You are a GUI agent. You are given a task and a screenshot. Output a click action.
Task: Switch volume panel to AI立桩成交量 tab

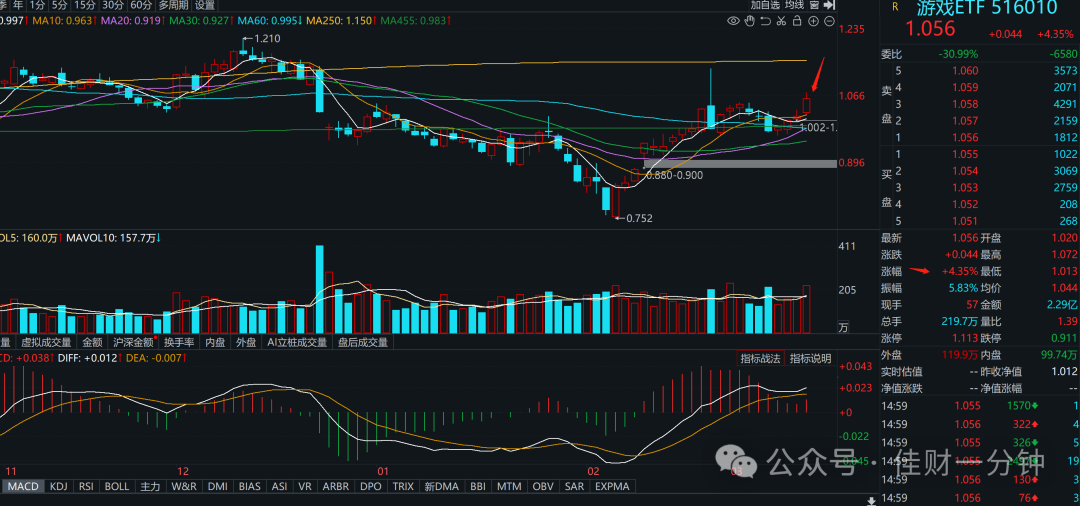coord(297,342)
